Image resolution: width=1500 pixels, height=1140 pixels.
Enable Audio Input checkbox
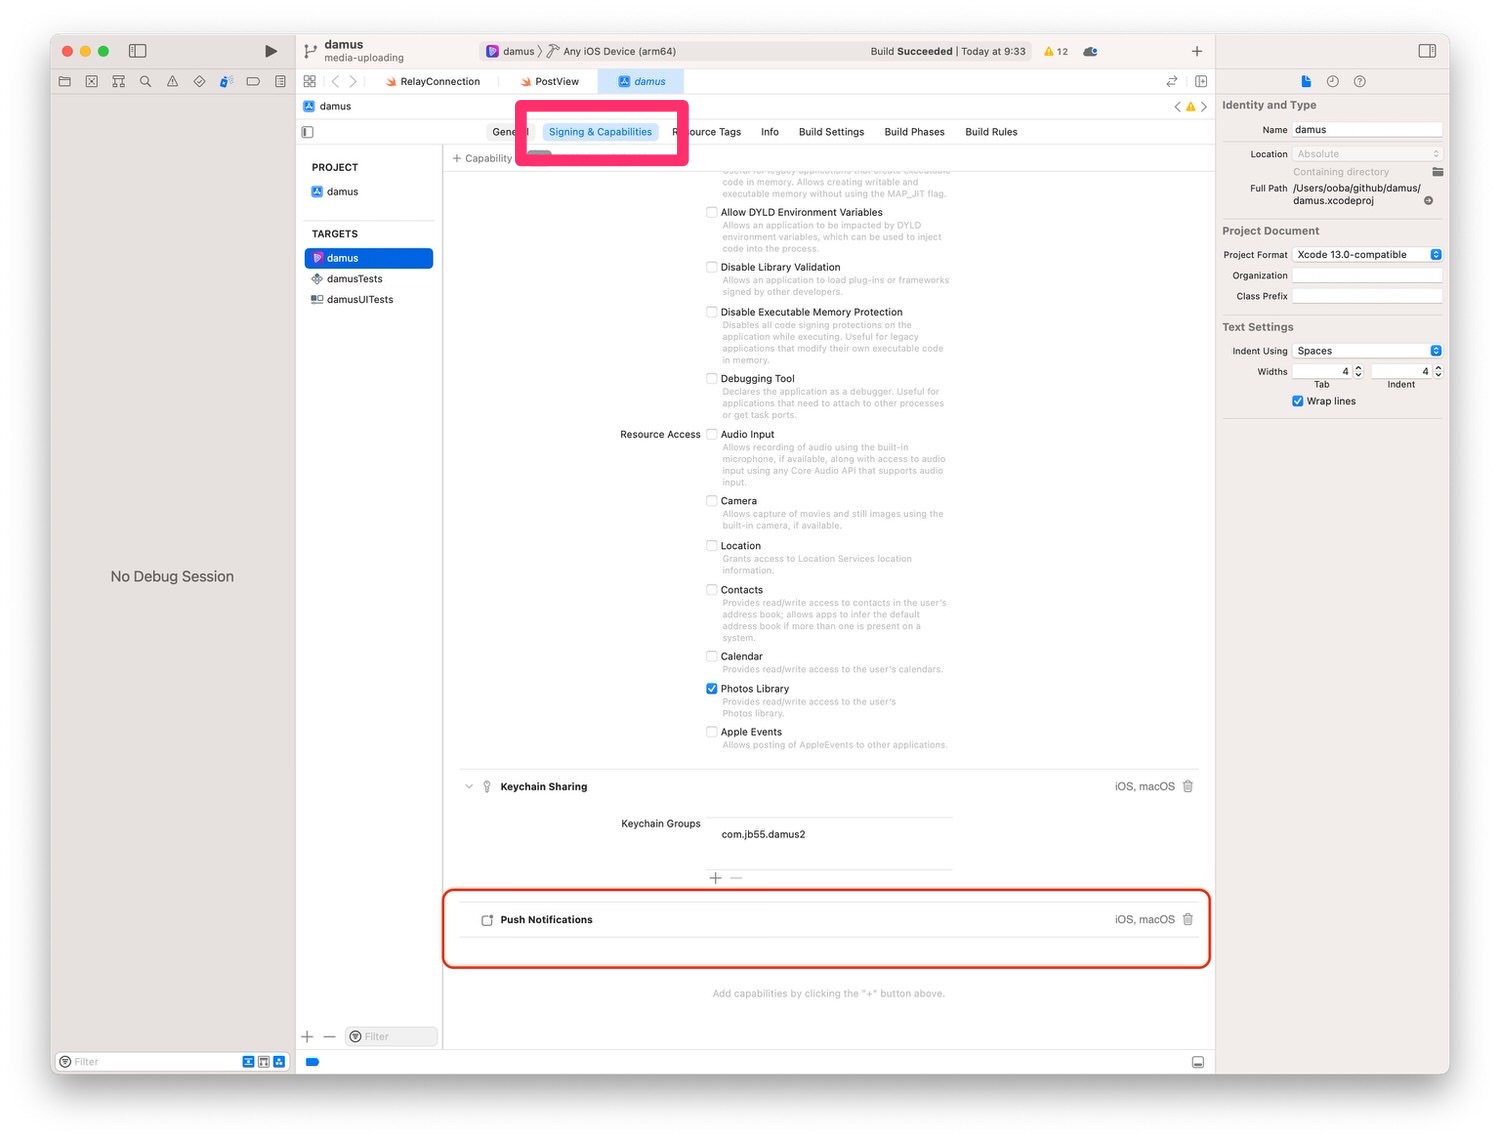click(712, 434)
